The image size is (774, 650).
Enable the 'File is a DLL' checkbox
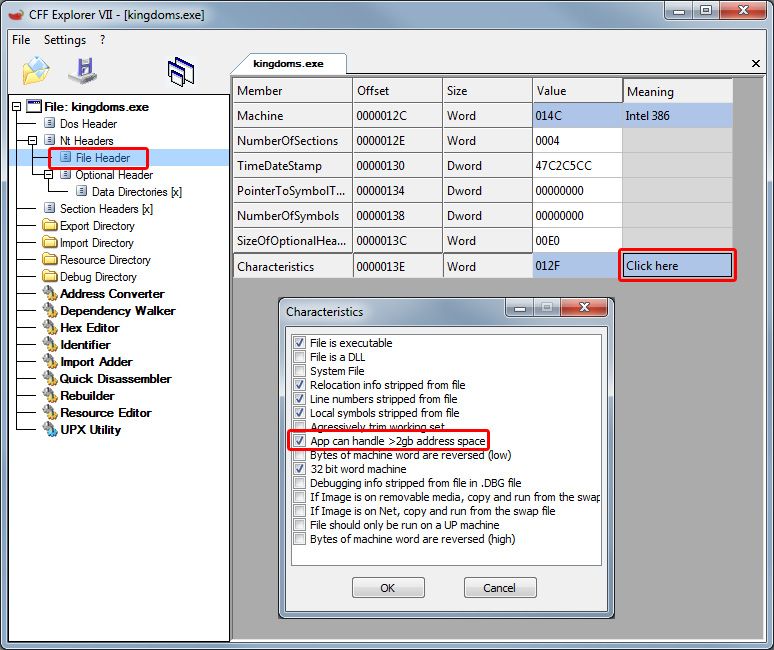300,357
